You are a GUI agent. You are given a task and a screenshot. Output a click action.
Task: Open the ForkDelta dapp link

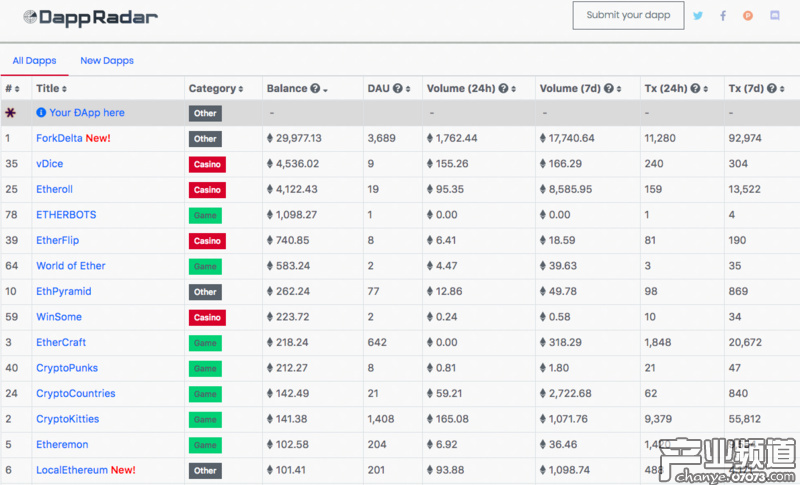(x=59, y=138)
